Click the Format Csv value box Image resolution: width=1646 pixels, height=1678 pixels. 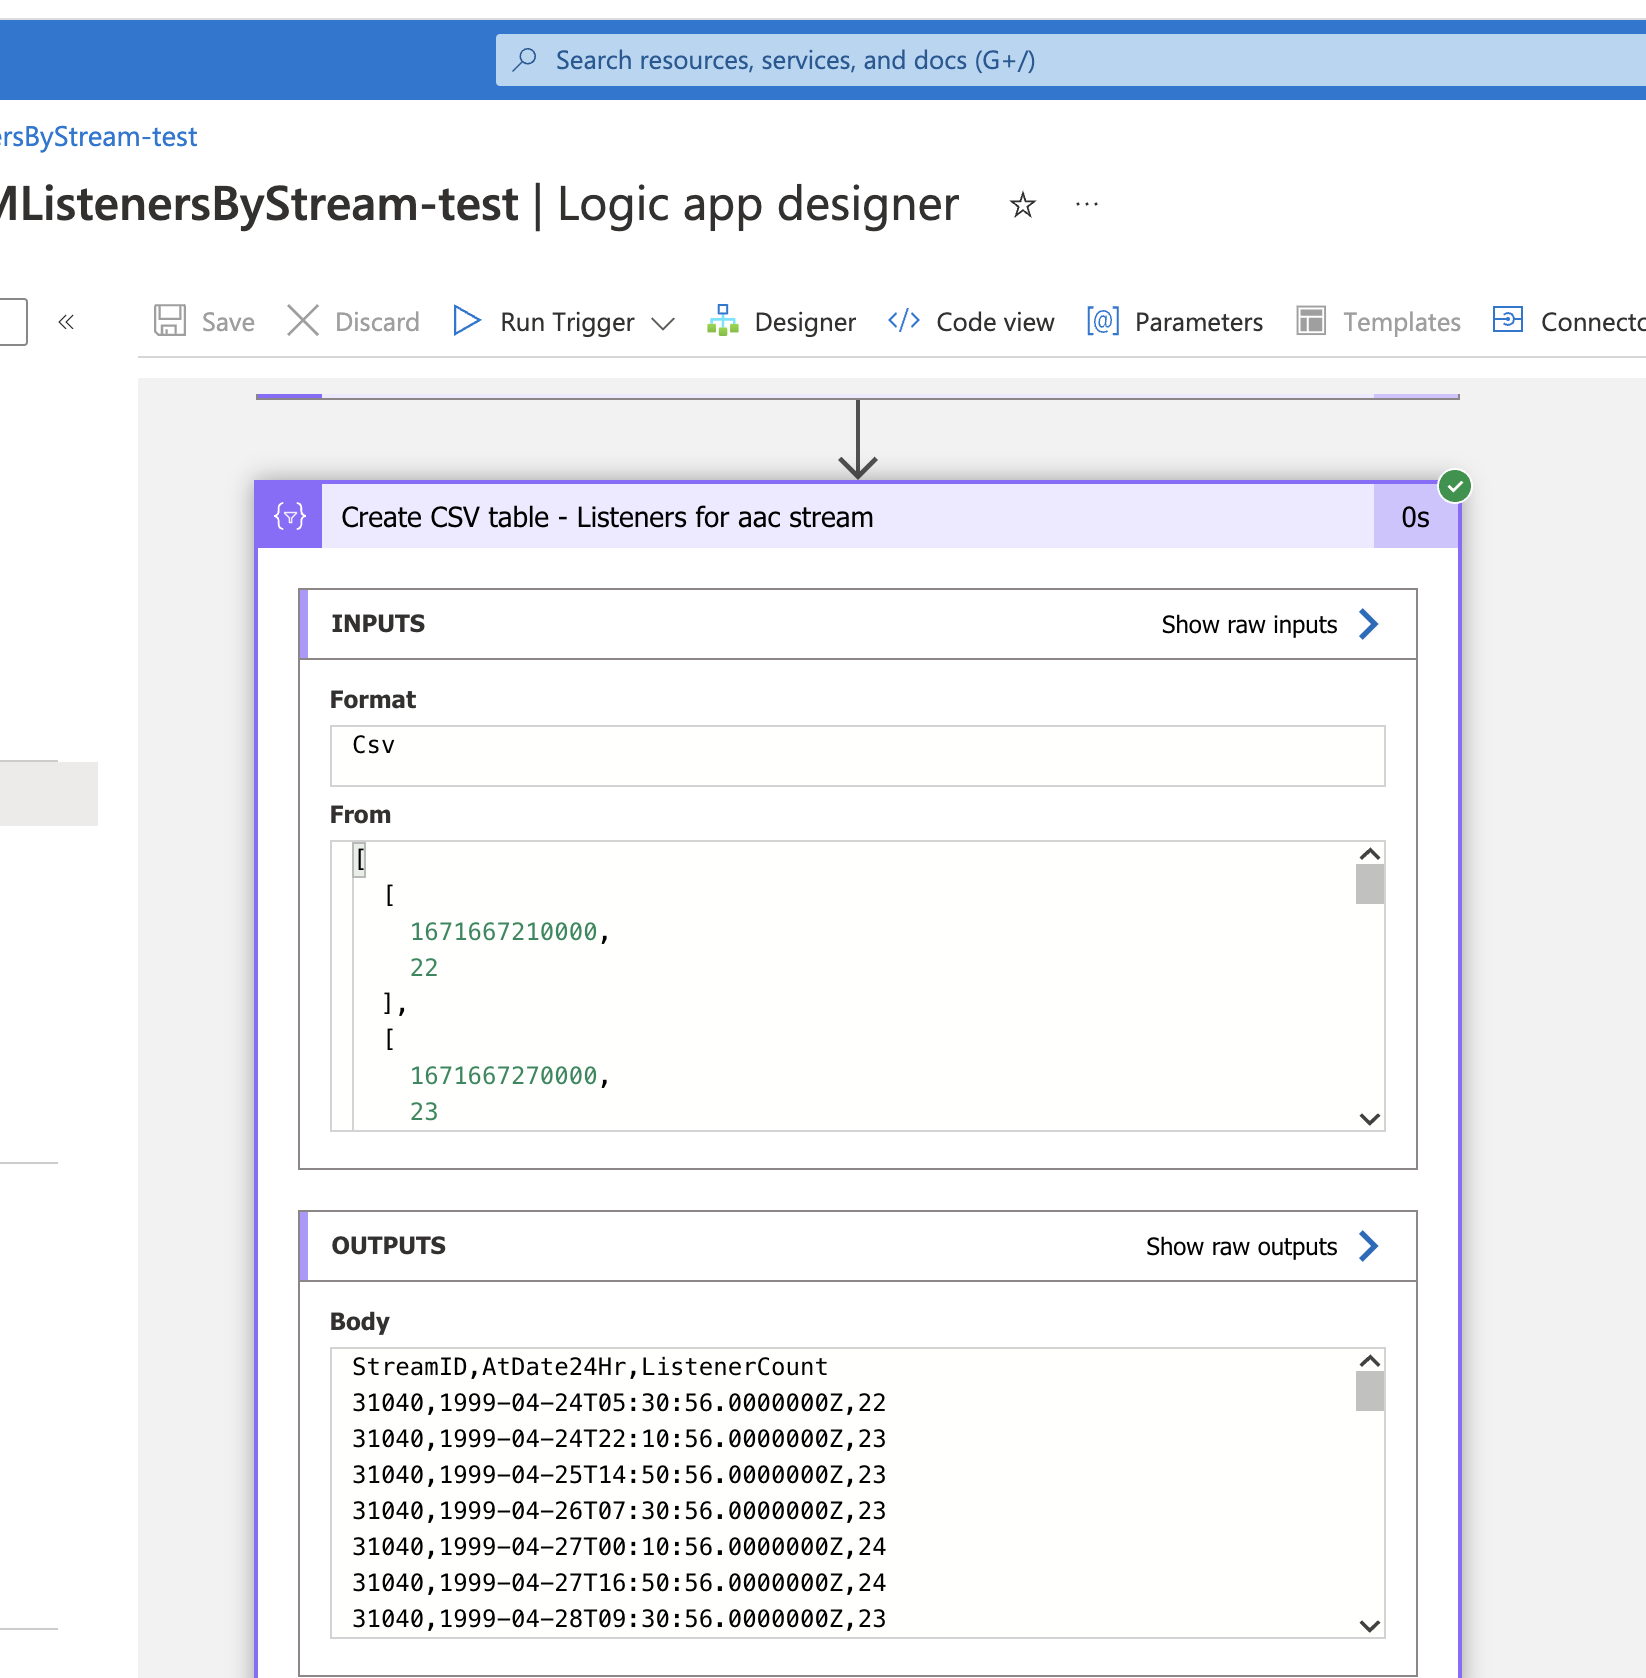[x=858, y=756]
